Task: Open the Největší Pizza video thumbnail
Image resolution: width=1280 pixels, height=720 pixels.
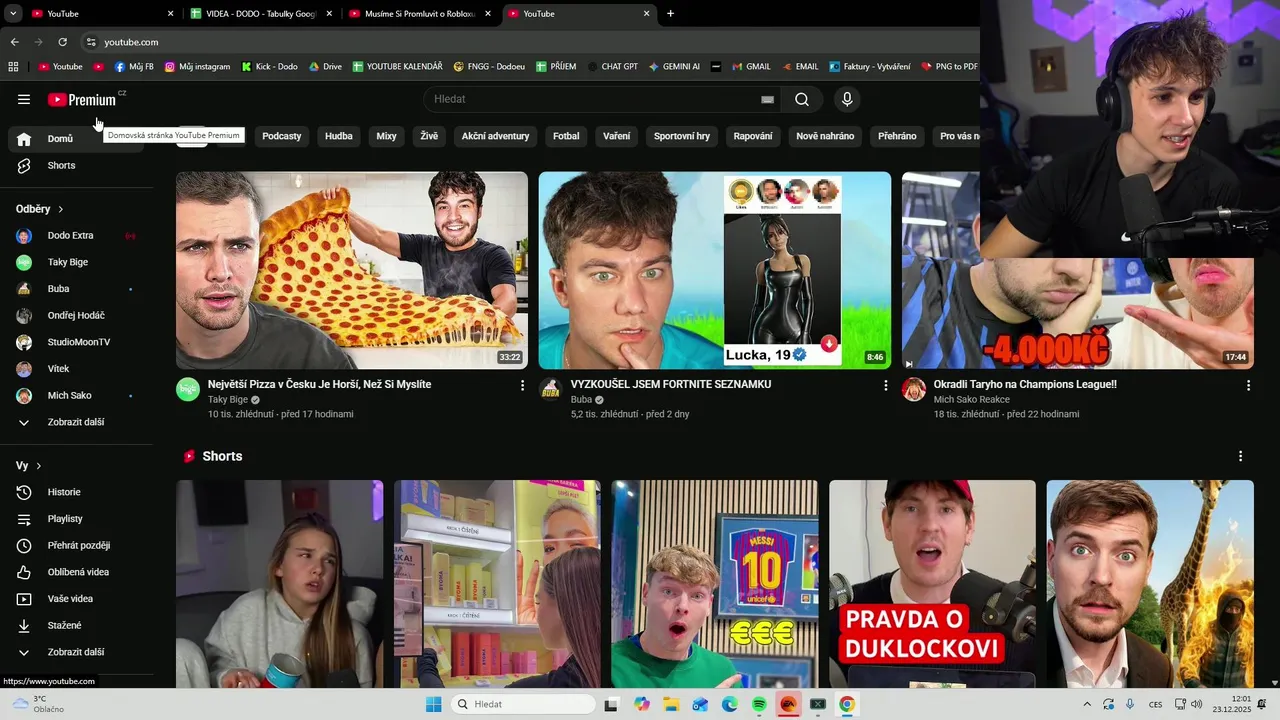Action: pyautogui.click(x=352, y=270)
